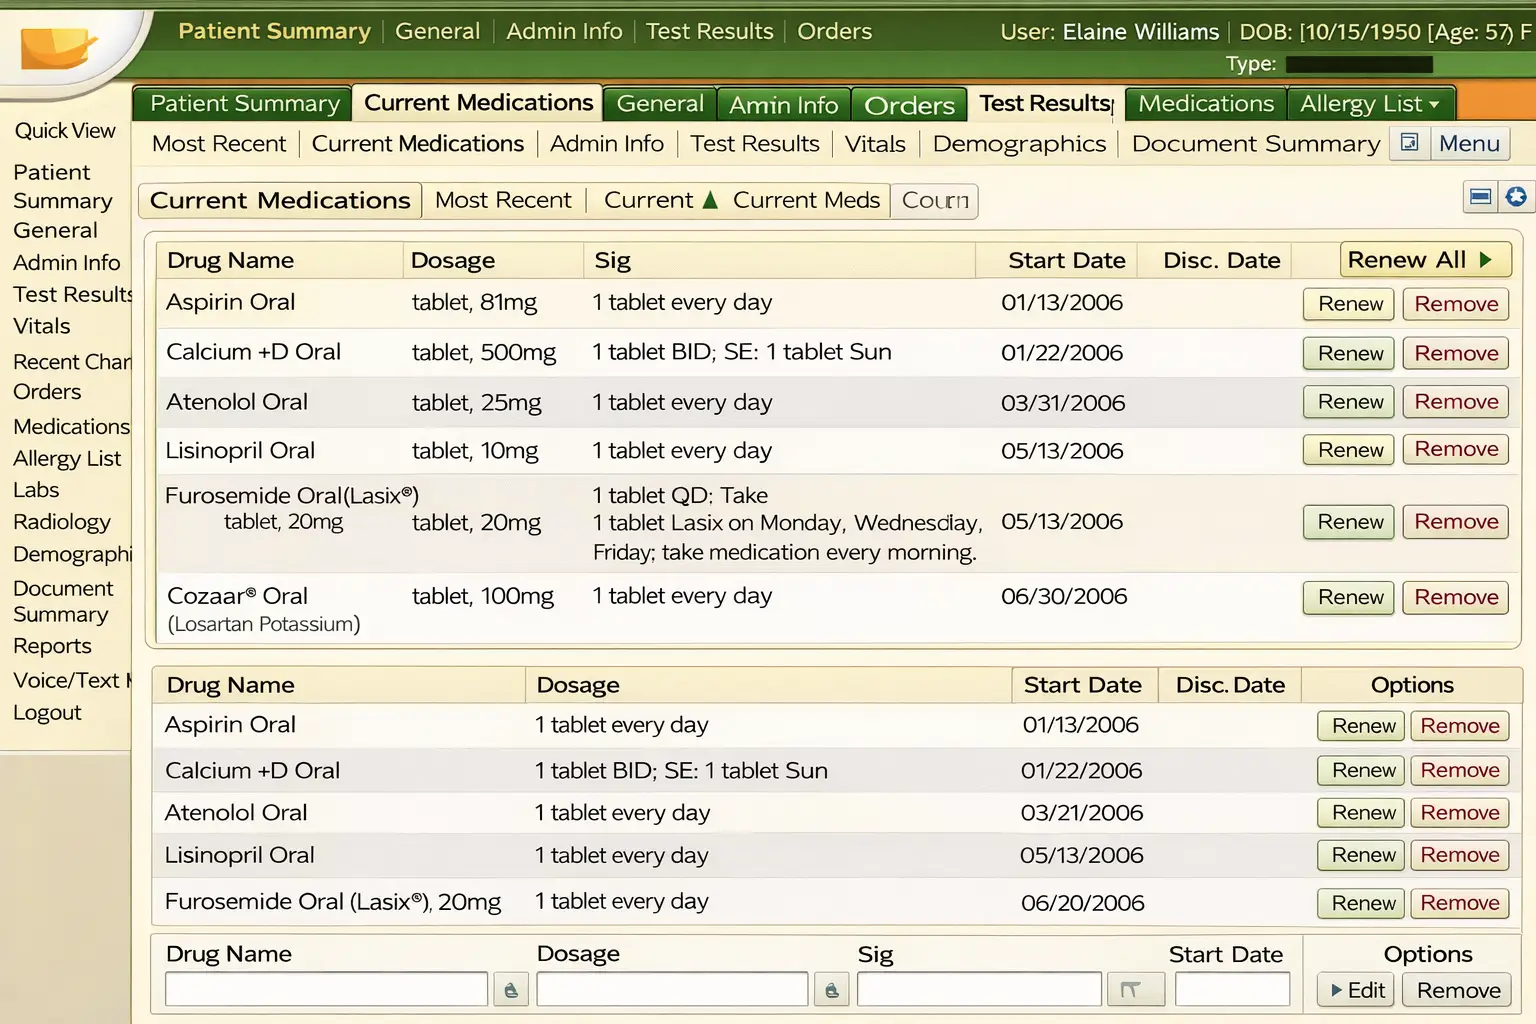Remove the Cozaar Oral medication
Screen dimensions: 1536x1024
(x=1455, y=597)
